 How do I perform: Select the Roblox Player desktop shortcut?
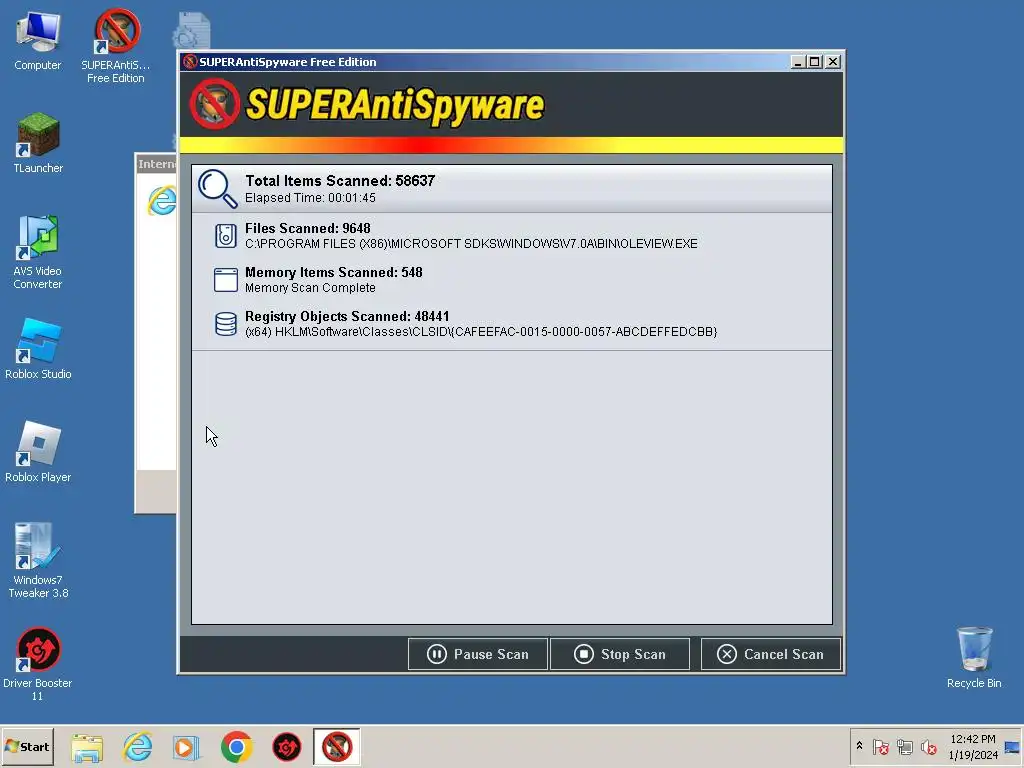(x=38, y=452)
